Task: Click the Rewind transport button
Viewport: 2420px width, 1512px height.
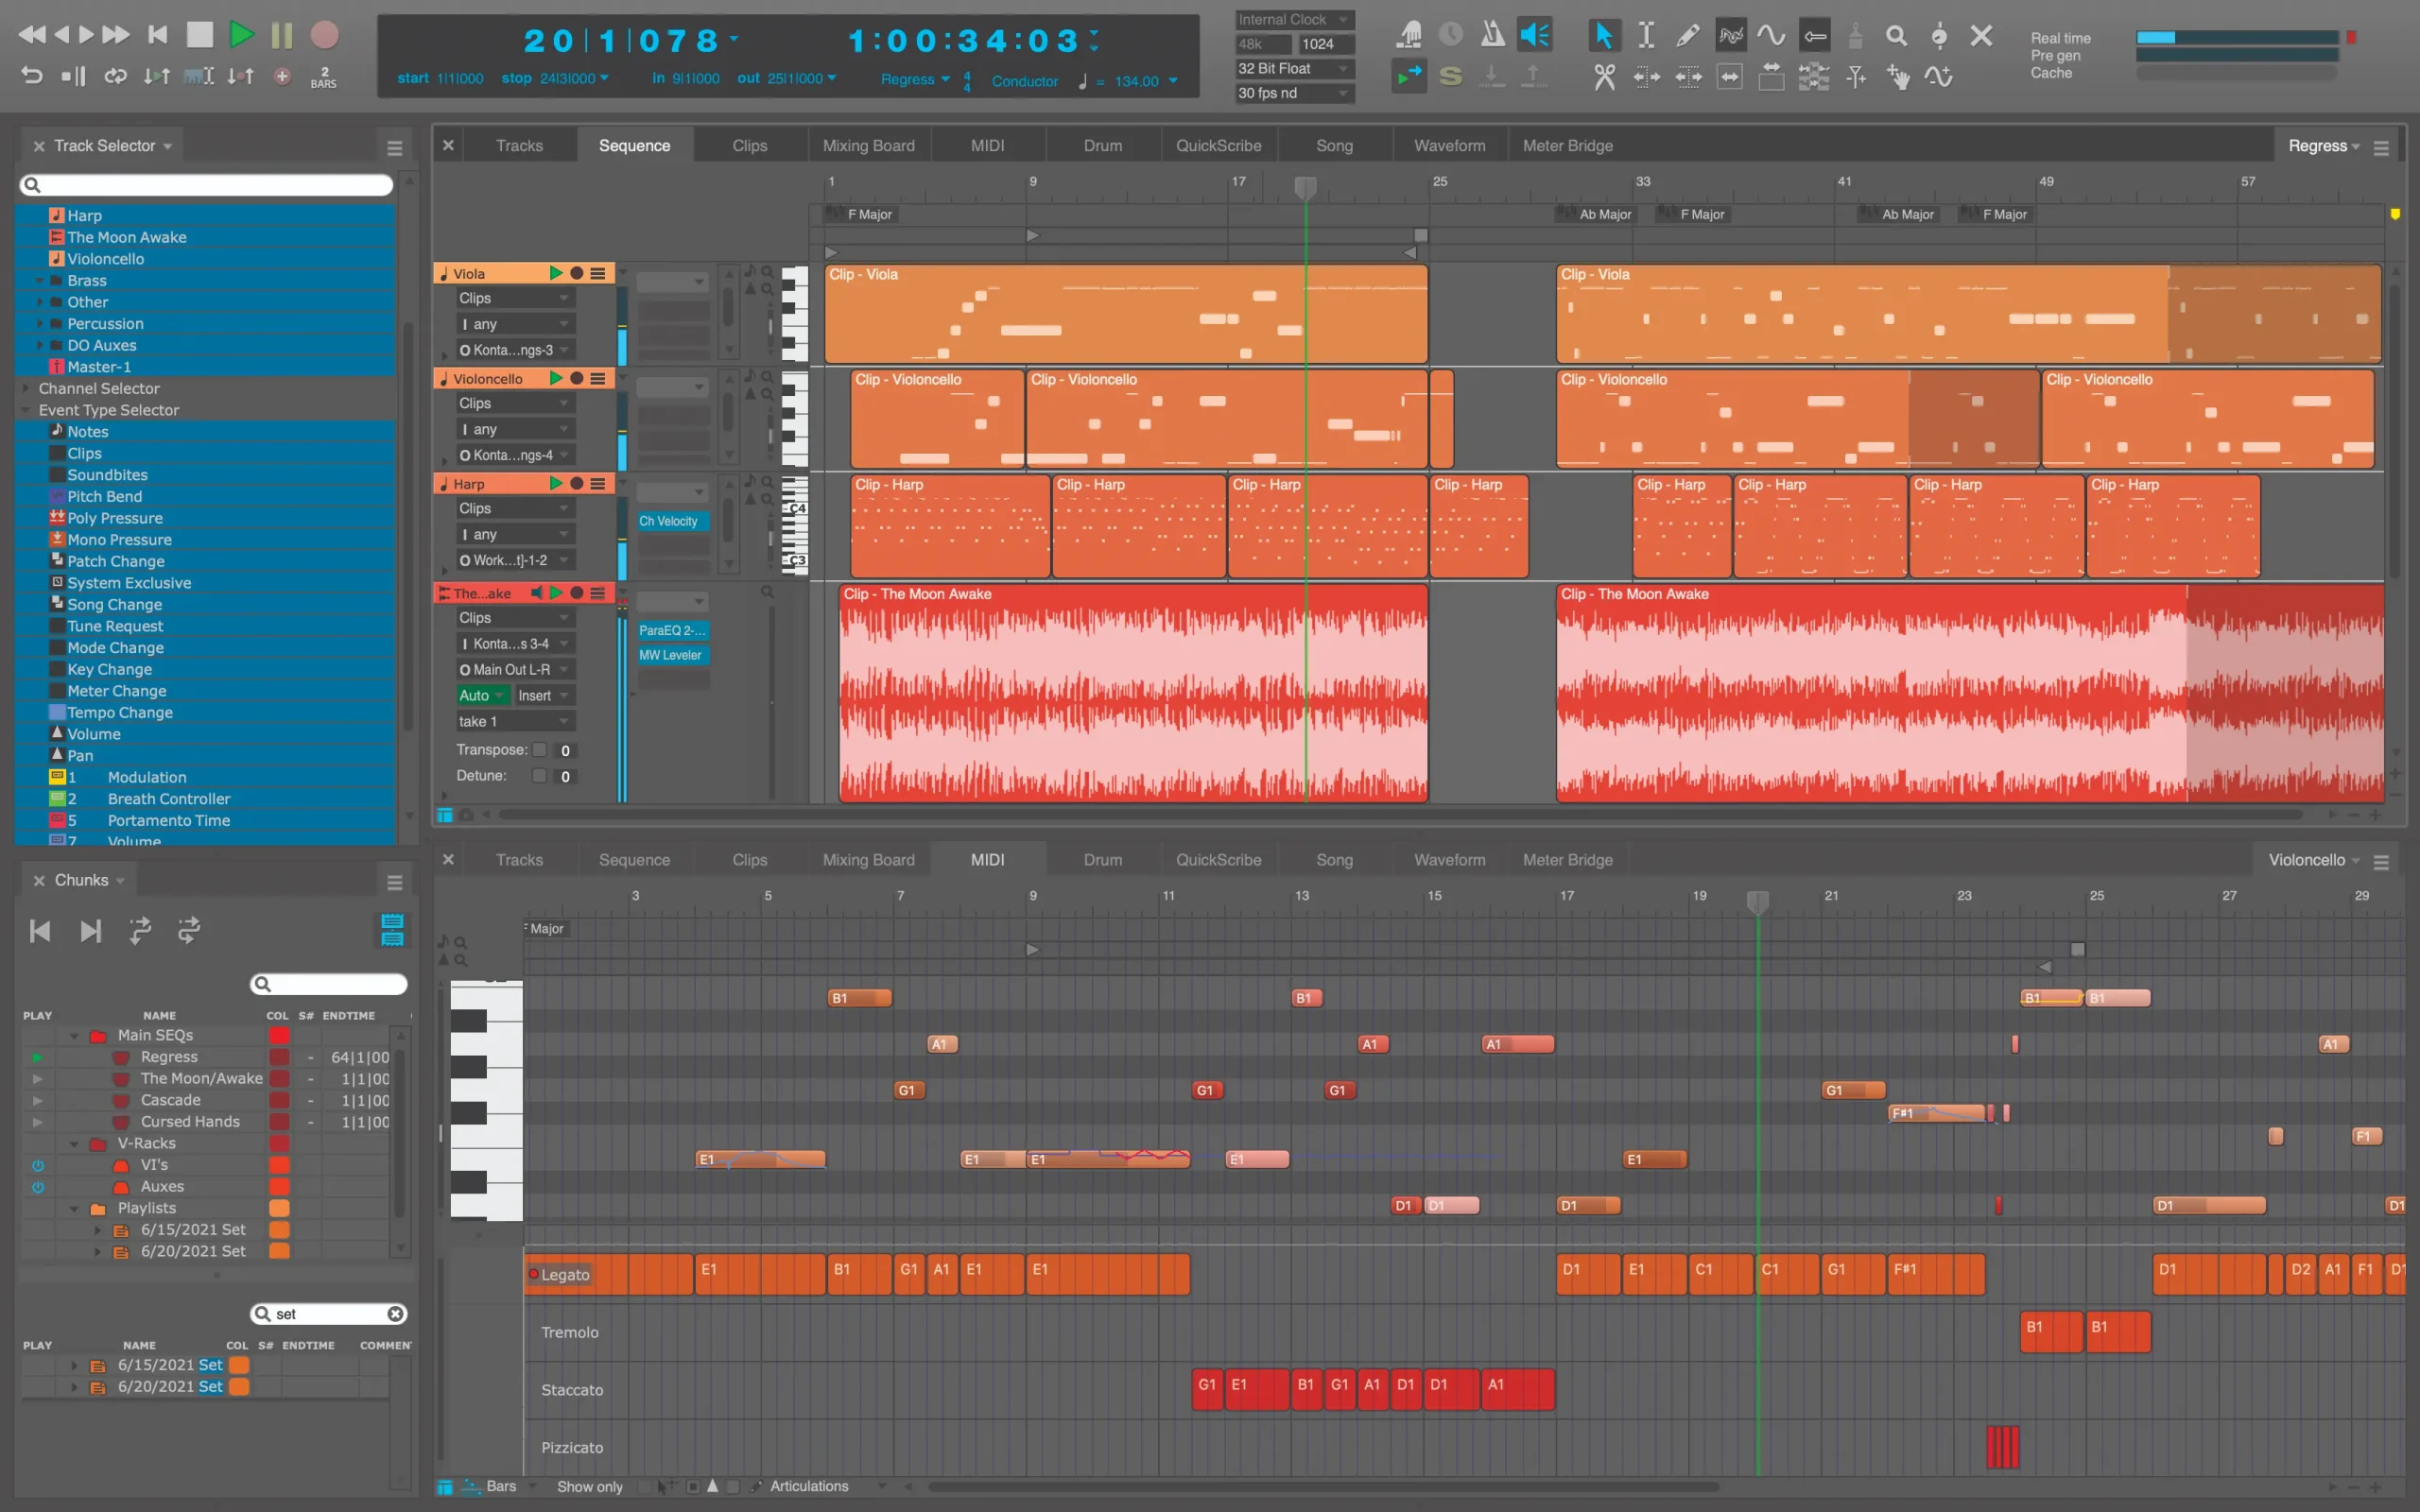Action: [x=32, y=35]
